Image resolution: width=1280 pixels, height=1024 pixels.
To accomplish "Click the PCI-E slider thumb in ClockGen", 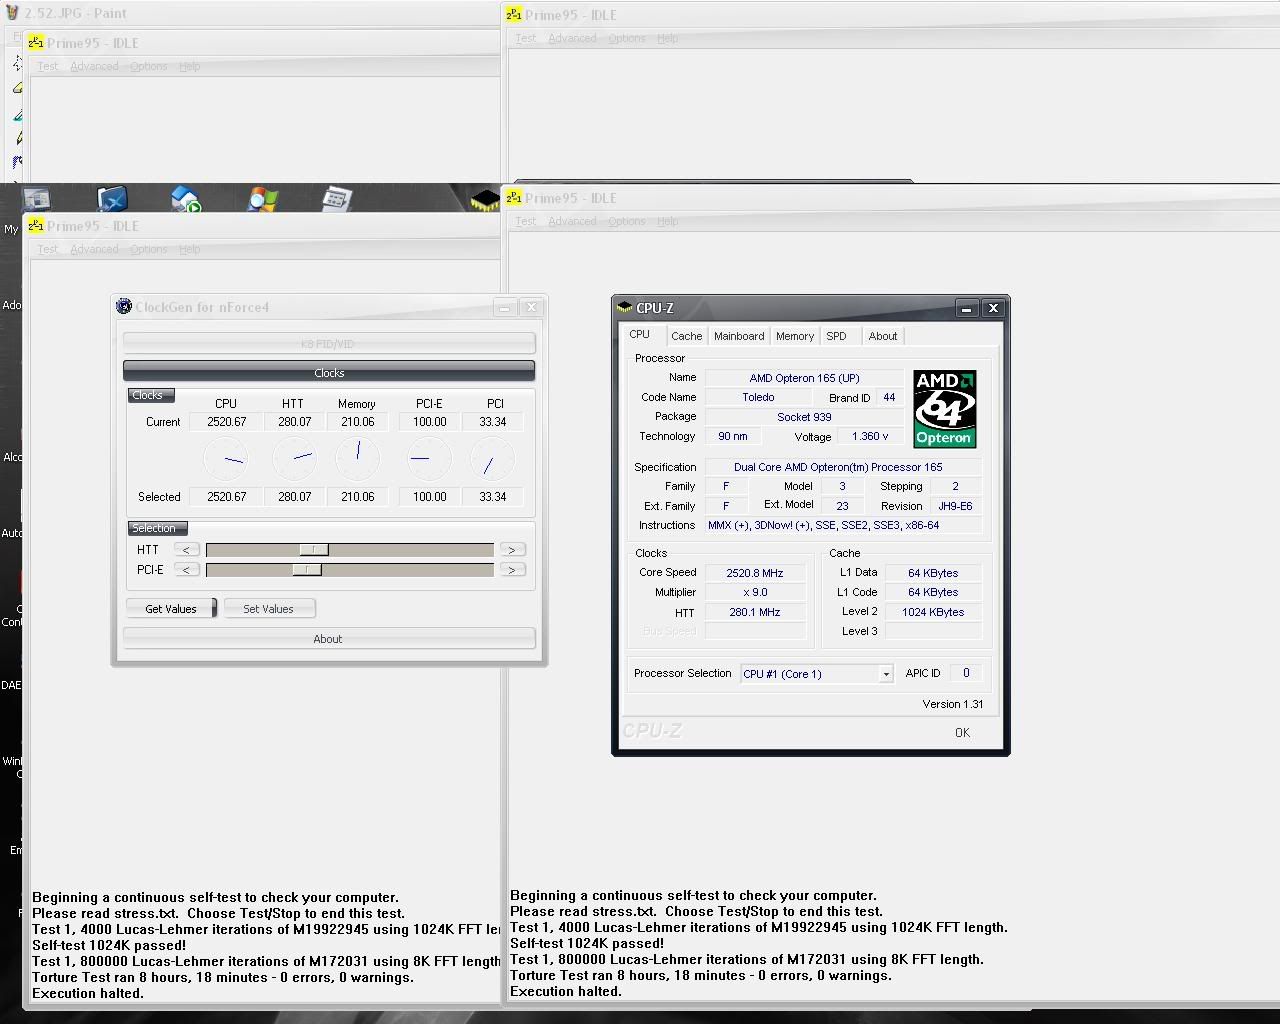I will [307, 570].
